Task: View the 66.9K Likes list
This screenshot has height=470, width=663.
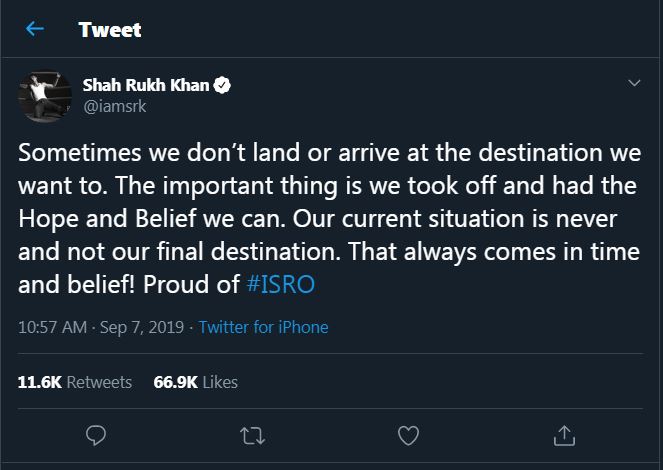Action: [x=195, y=382]
